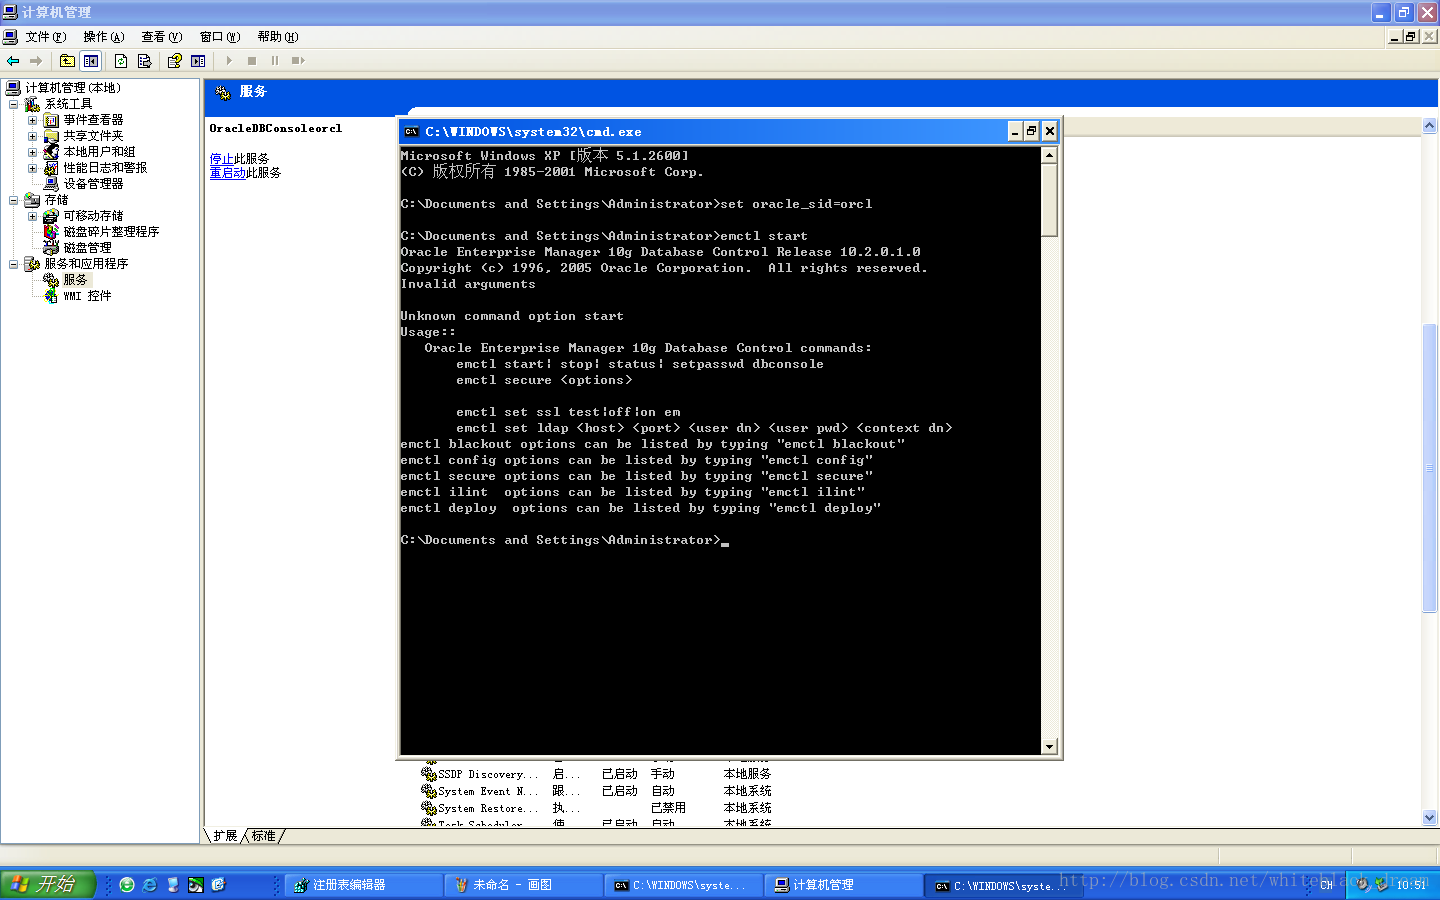The height and width of the screenshot is (900, 1440).
Task: Expand the 本地用户和组 node
Action: [x=32, y=152]
